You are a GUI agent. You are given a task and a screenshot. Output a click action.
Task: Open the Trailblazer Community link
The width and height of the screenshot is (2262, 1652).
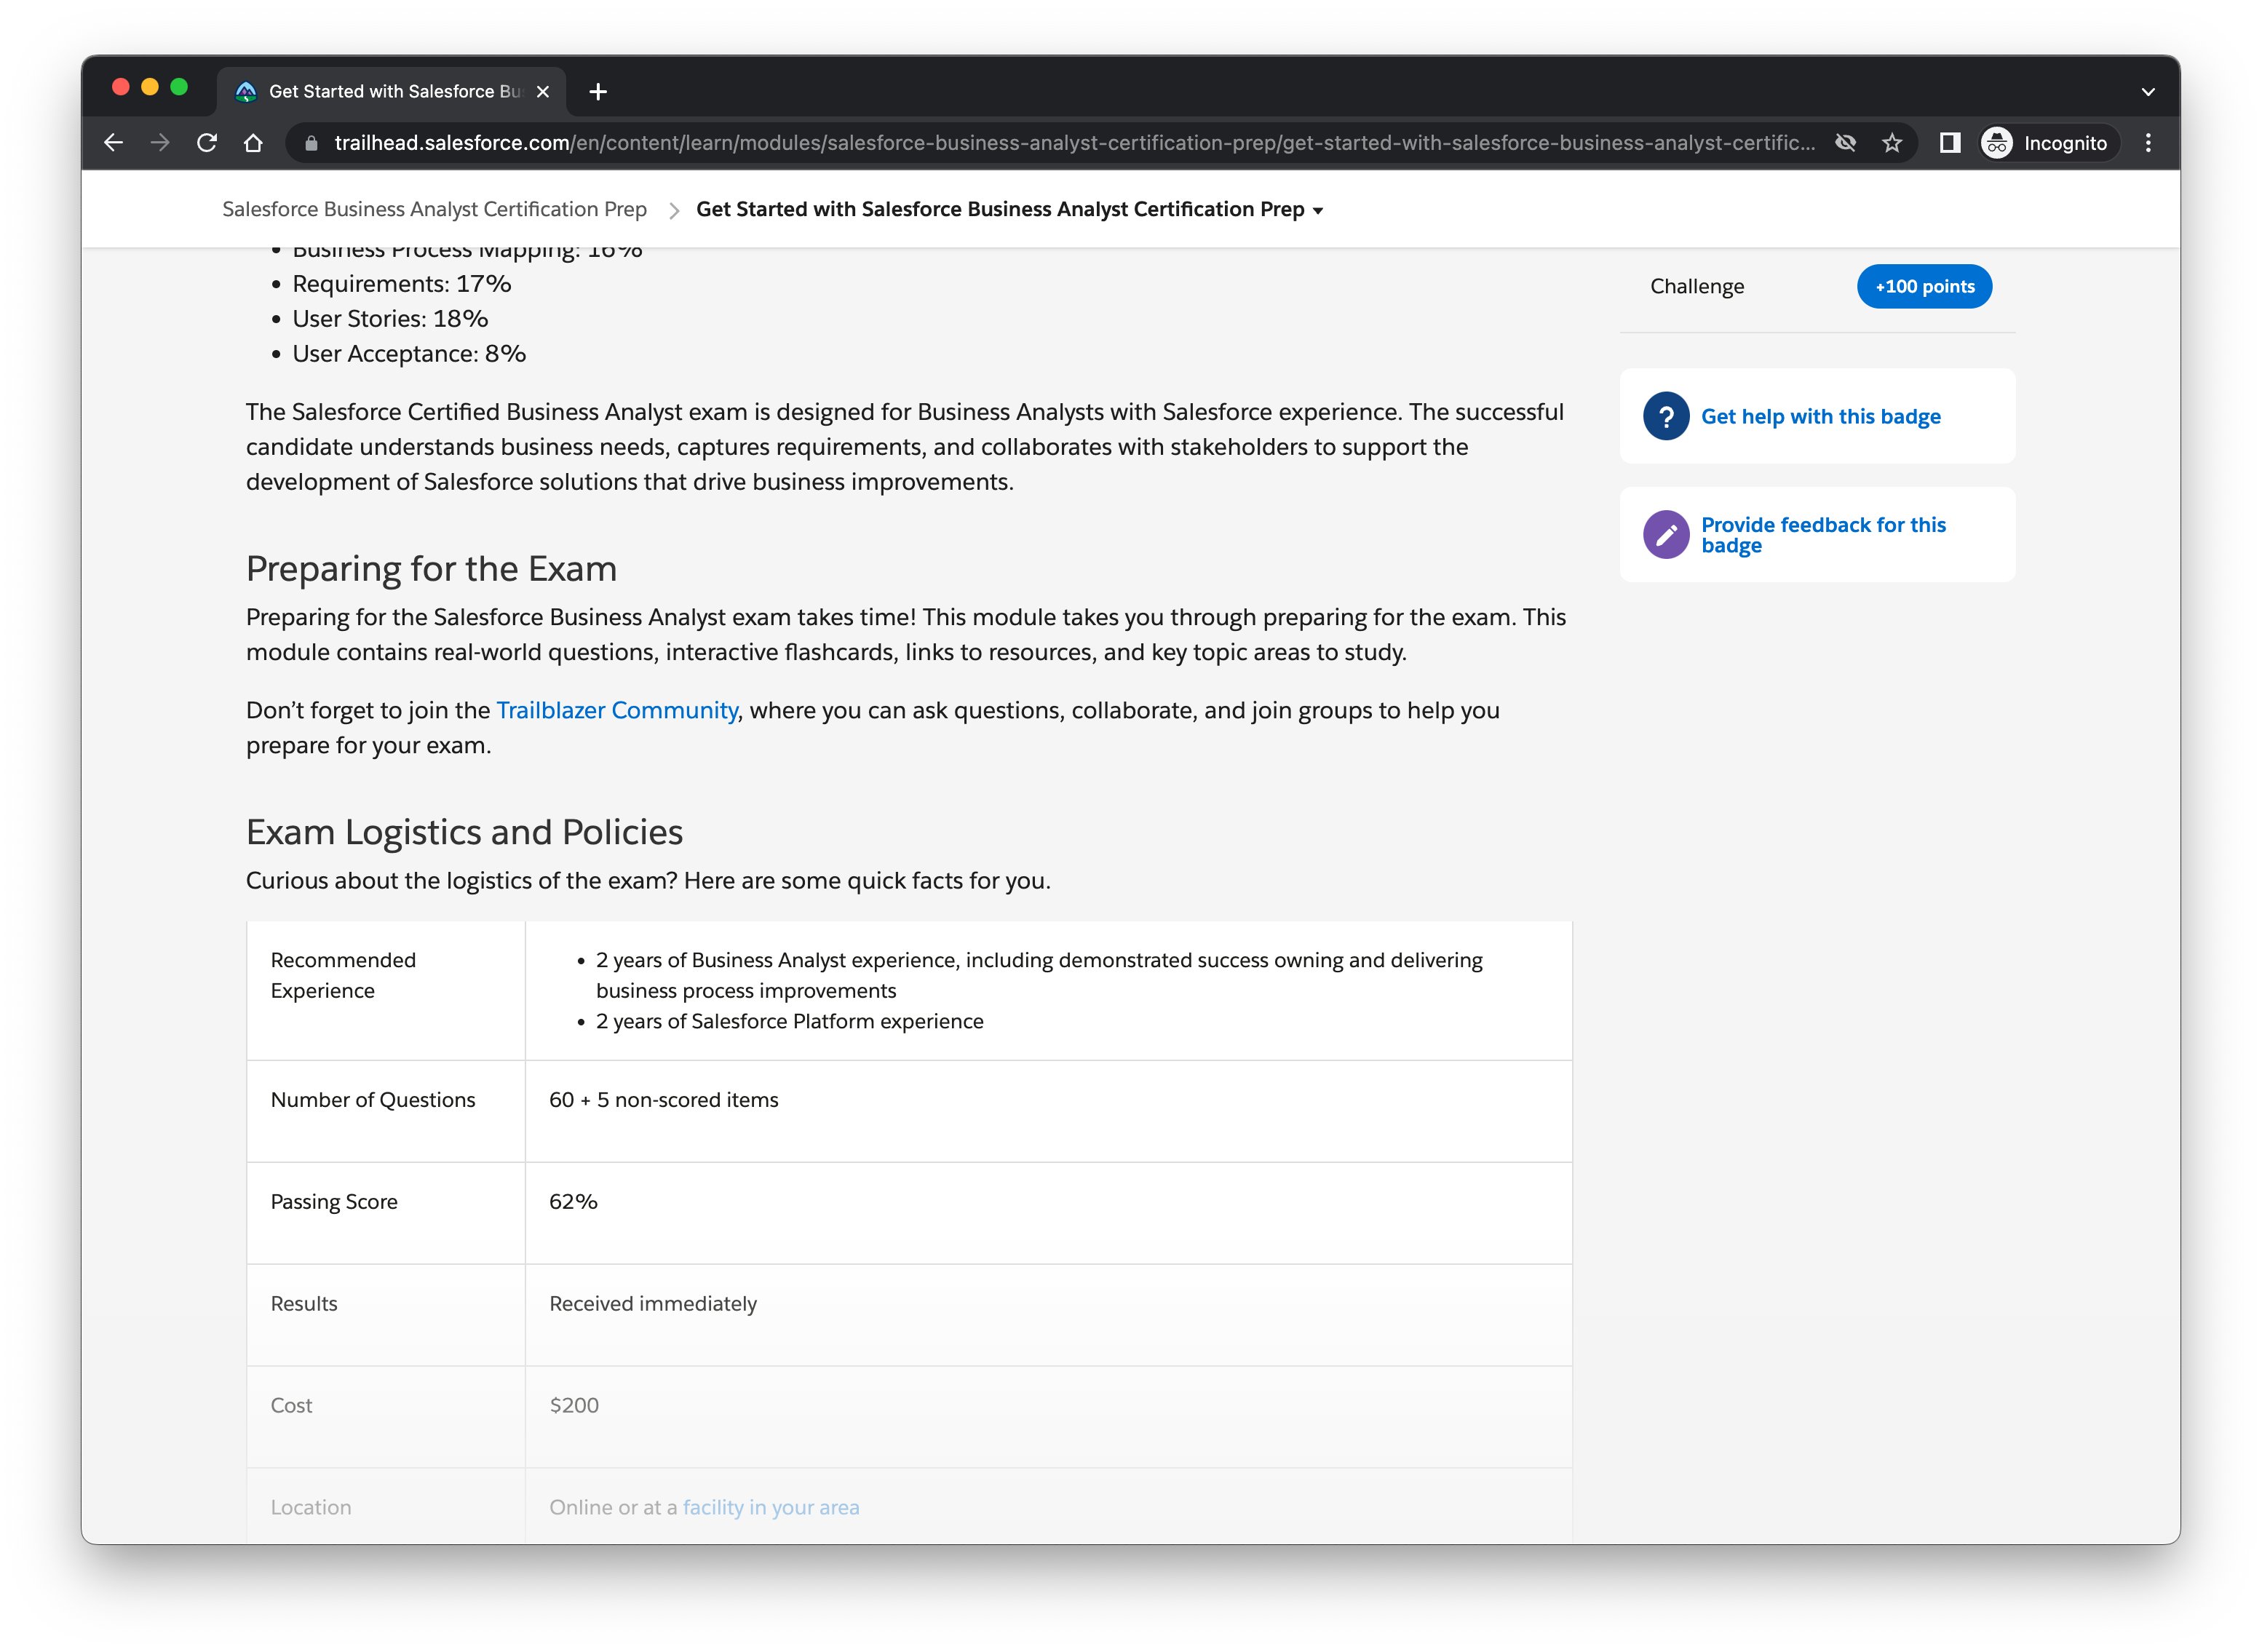click(x=616, y=711)
